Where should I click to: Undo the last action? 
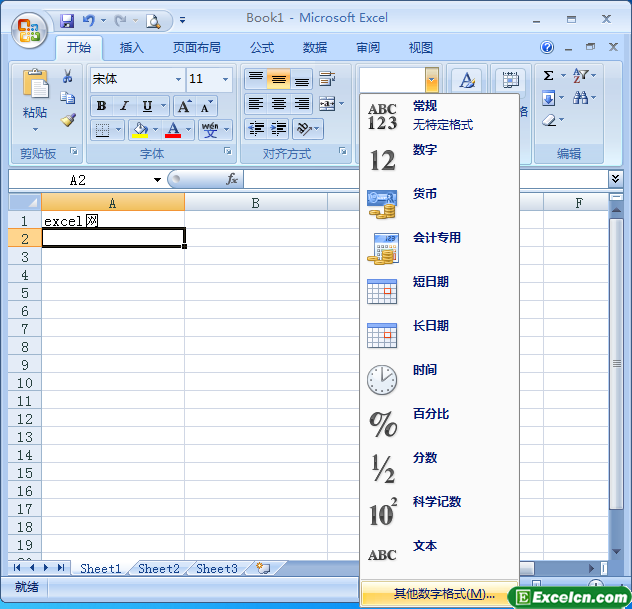click(x=89, y=20)
